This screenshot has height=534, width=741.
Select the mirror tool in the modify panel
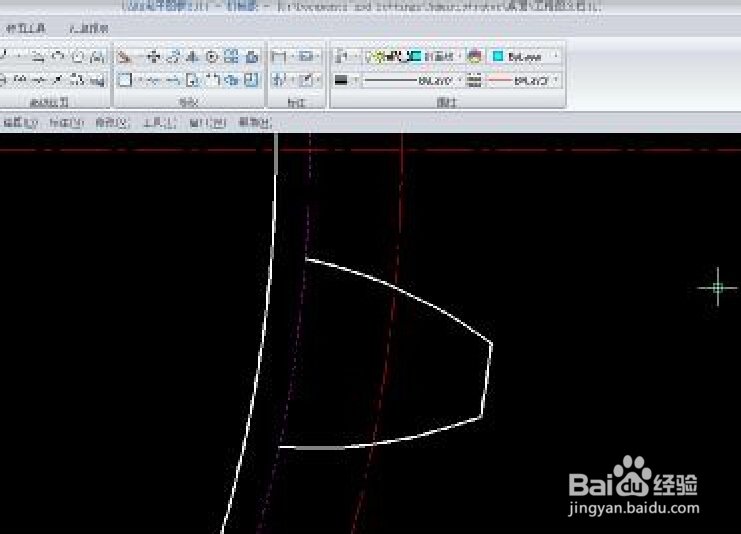click(x=192, y=57)
